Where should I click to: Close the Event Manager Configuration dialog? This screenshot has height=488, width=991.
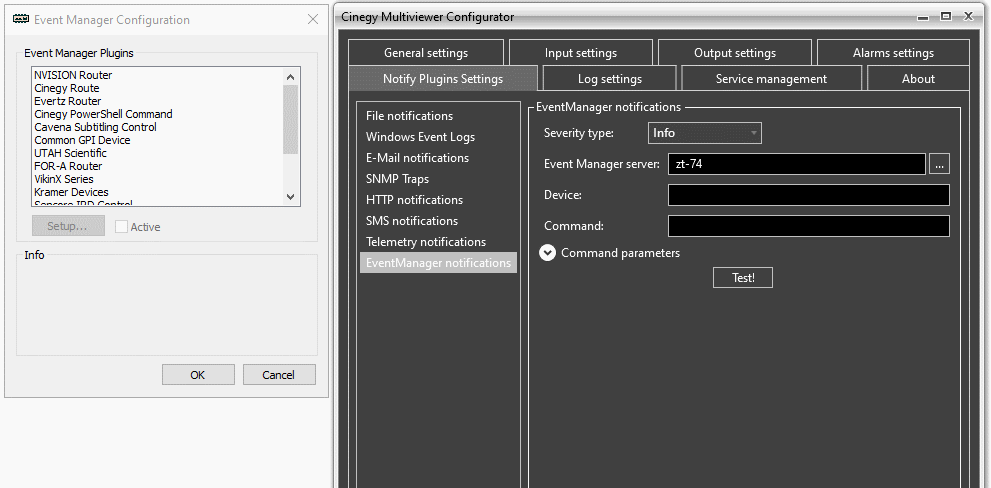[x=313, y=20]
